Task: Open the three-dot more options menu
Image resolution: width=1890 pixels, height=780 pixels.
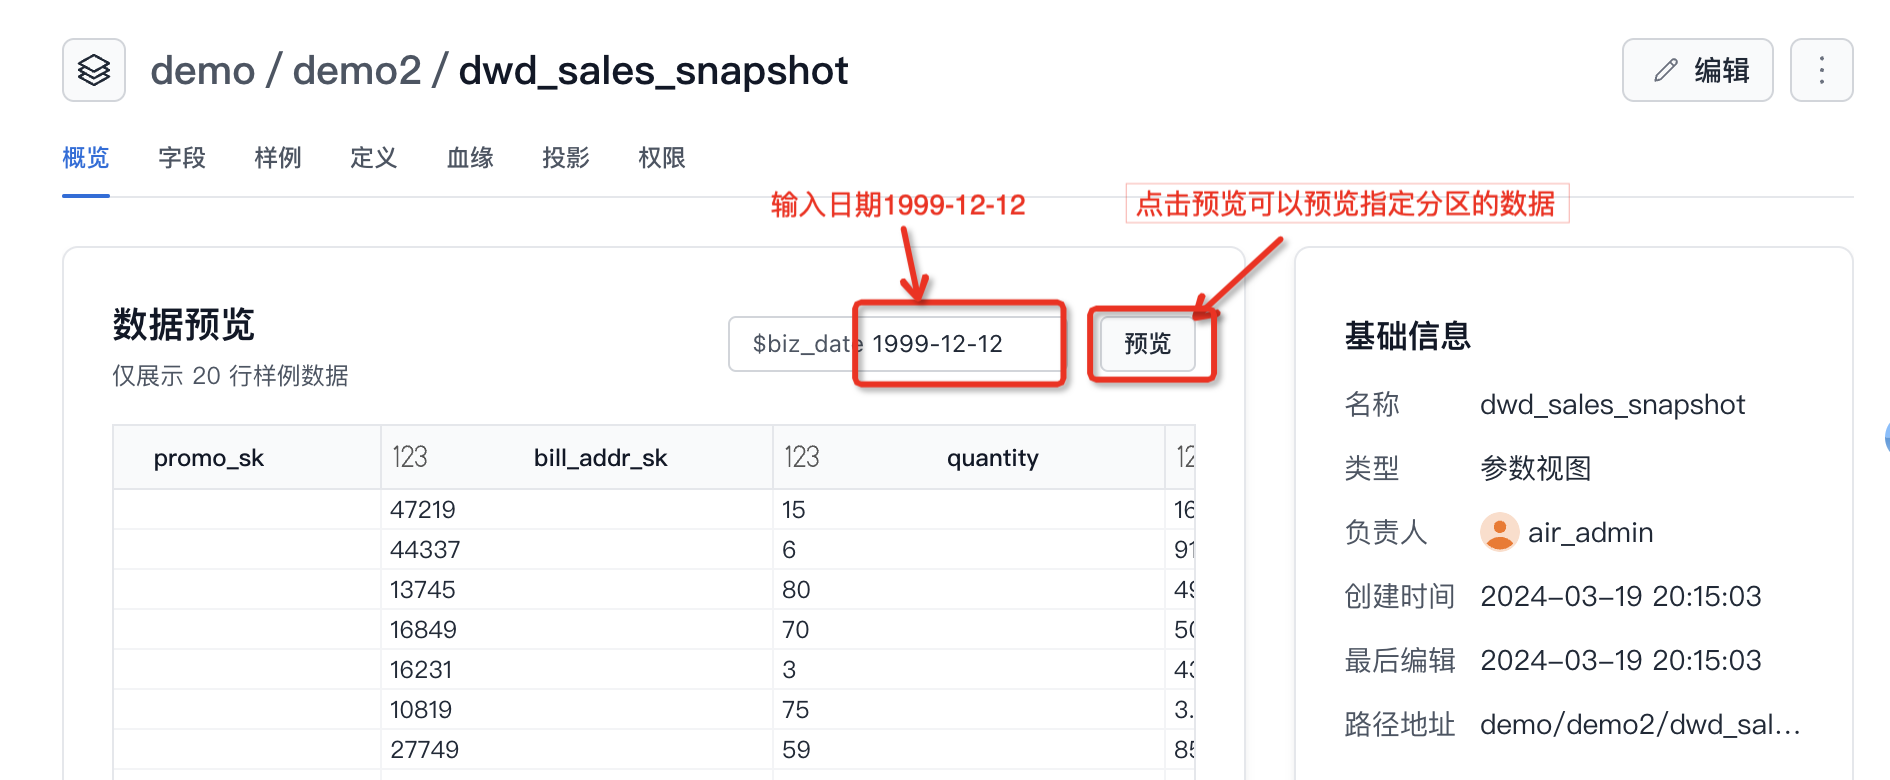Action: pos(1821,70)
